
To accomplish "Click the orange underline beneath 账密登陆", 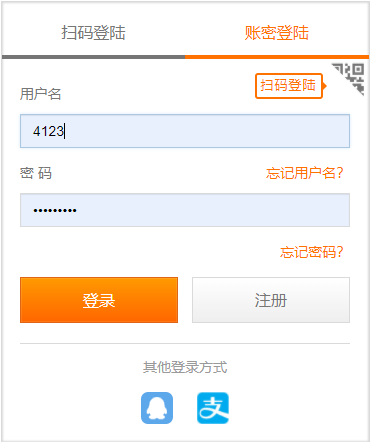I will click(277, 57).
